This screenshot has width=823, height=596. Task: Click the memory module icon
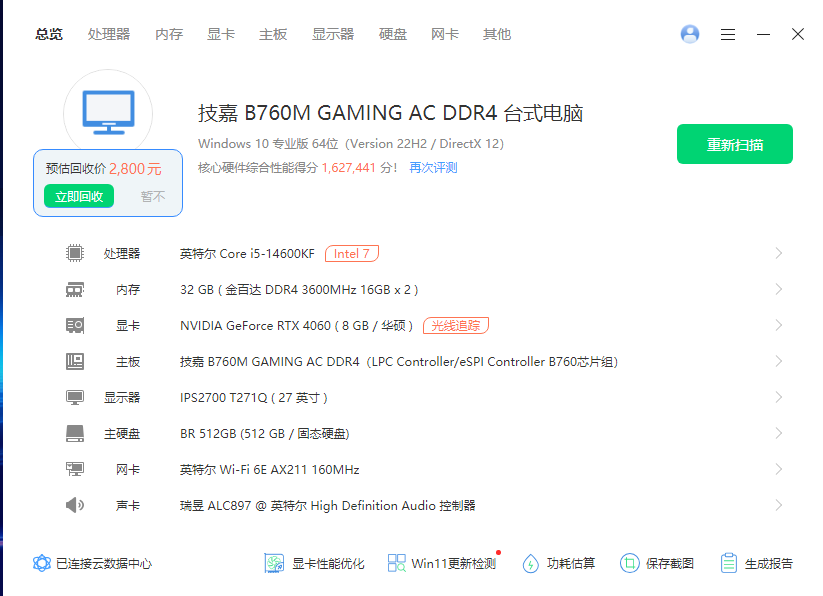pos(75,290)
